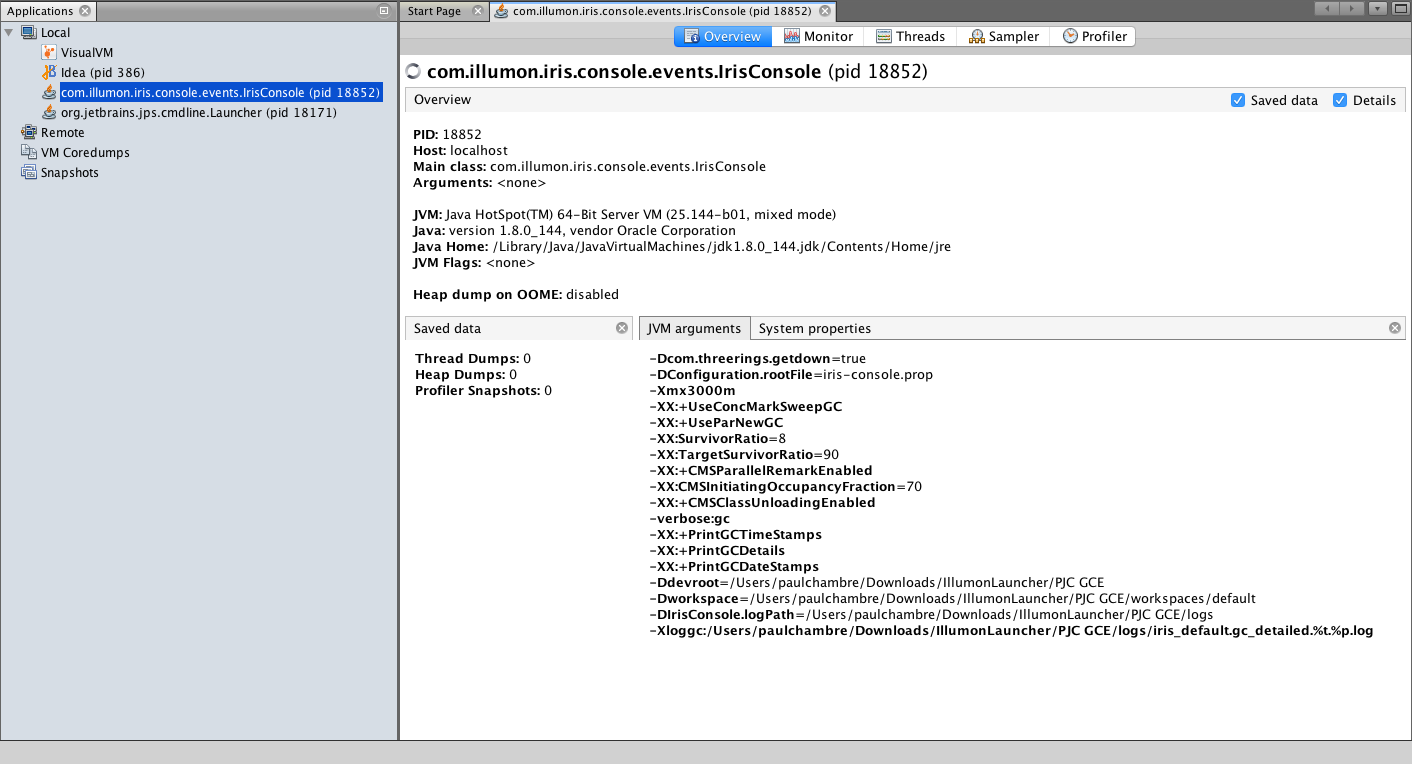1412x764 pixels.
Task: Click the JVM: Java HotSpot line
Action: (x=624, y=214)
